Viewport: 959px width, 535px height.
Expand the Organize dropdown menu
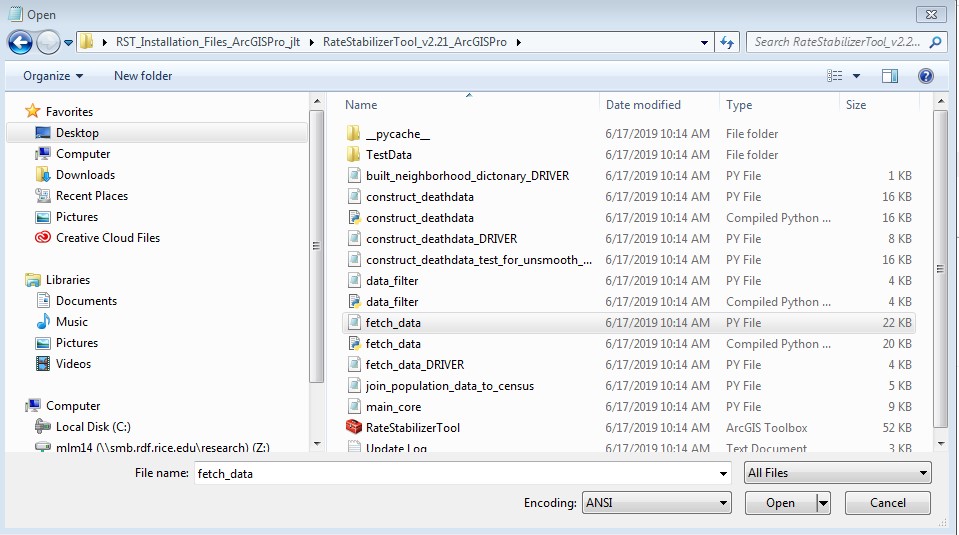click(x=53, y=76)
